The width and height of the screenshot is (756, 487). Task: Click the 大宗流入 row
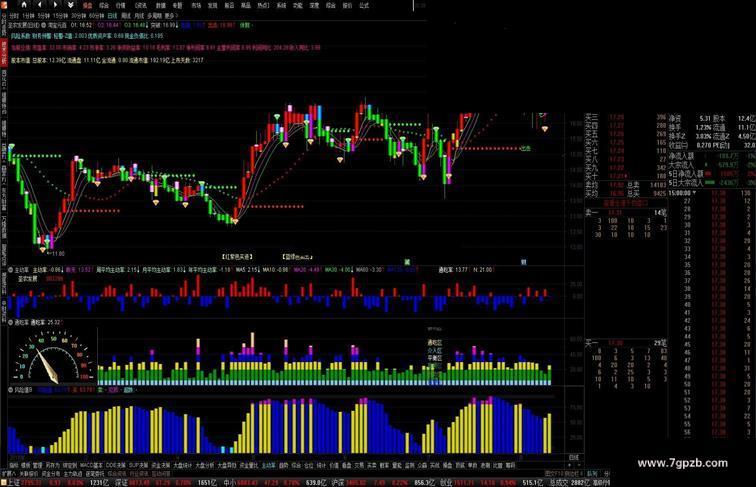[x=712, y=165]
